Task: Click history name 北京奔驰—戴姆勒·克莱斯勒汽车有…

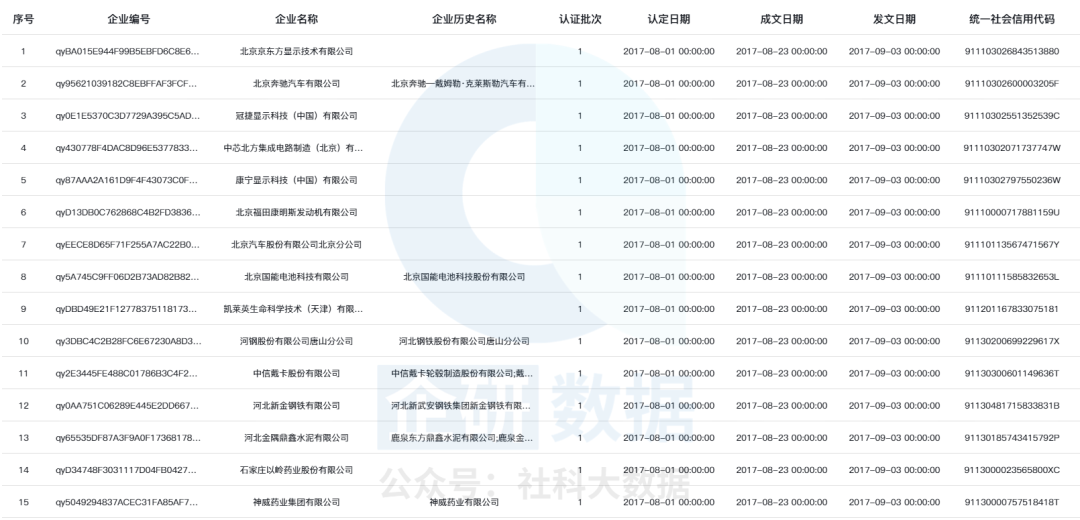Action: (464, 84)
